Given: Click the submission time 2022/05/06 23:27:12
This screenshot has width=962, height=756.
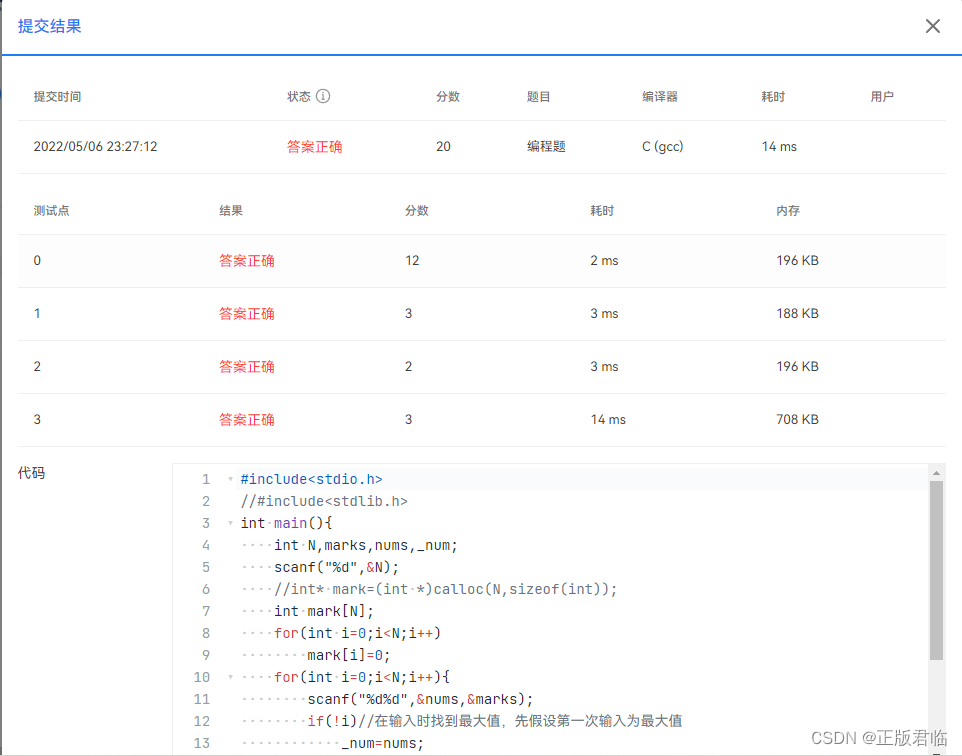Looking at the screenshot, I should pos(95,147).
